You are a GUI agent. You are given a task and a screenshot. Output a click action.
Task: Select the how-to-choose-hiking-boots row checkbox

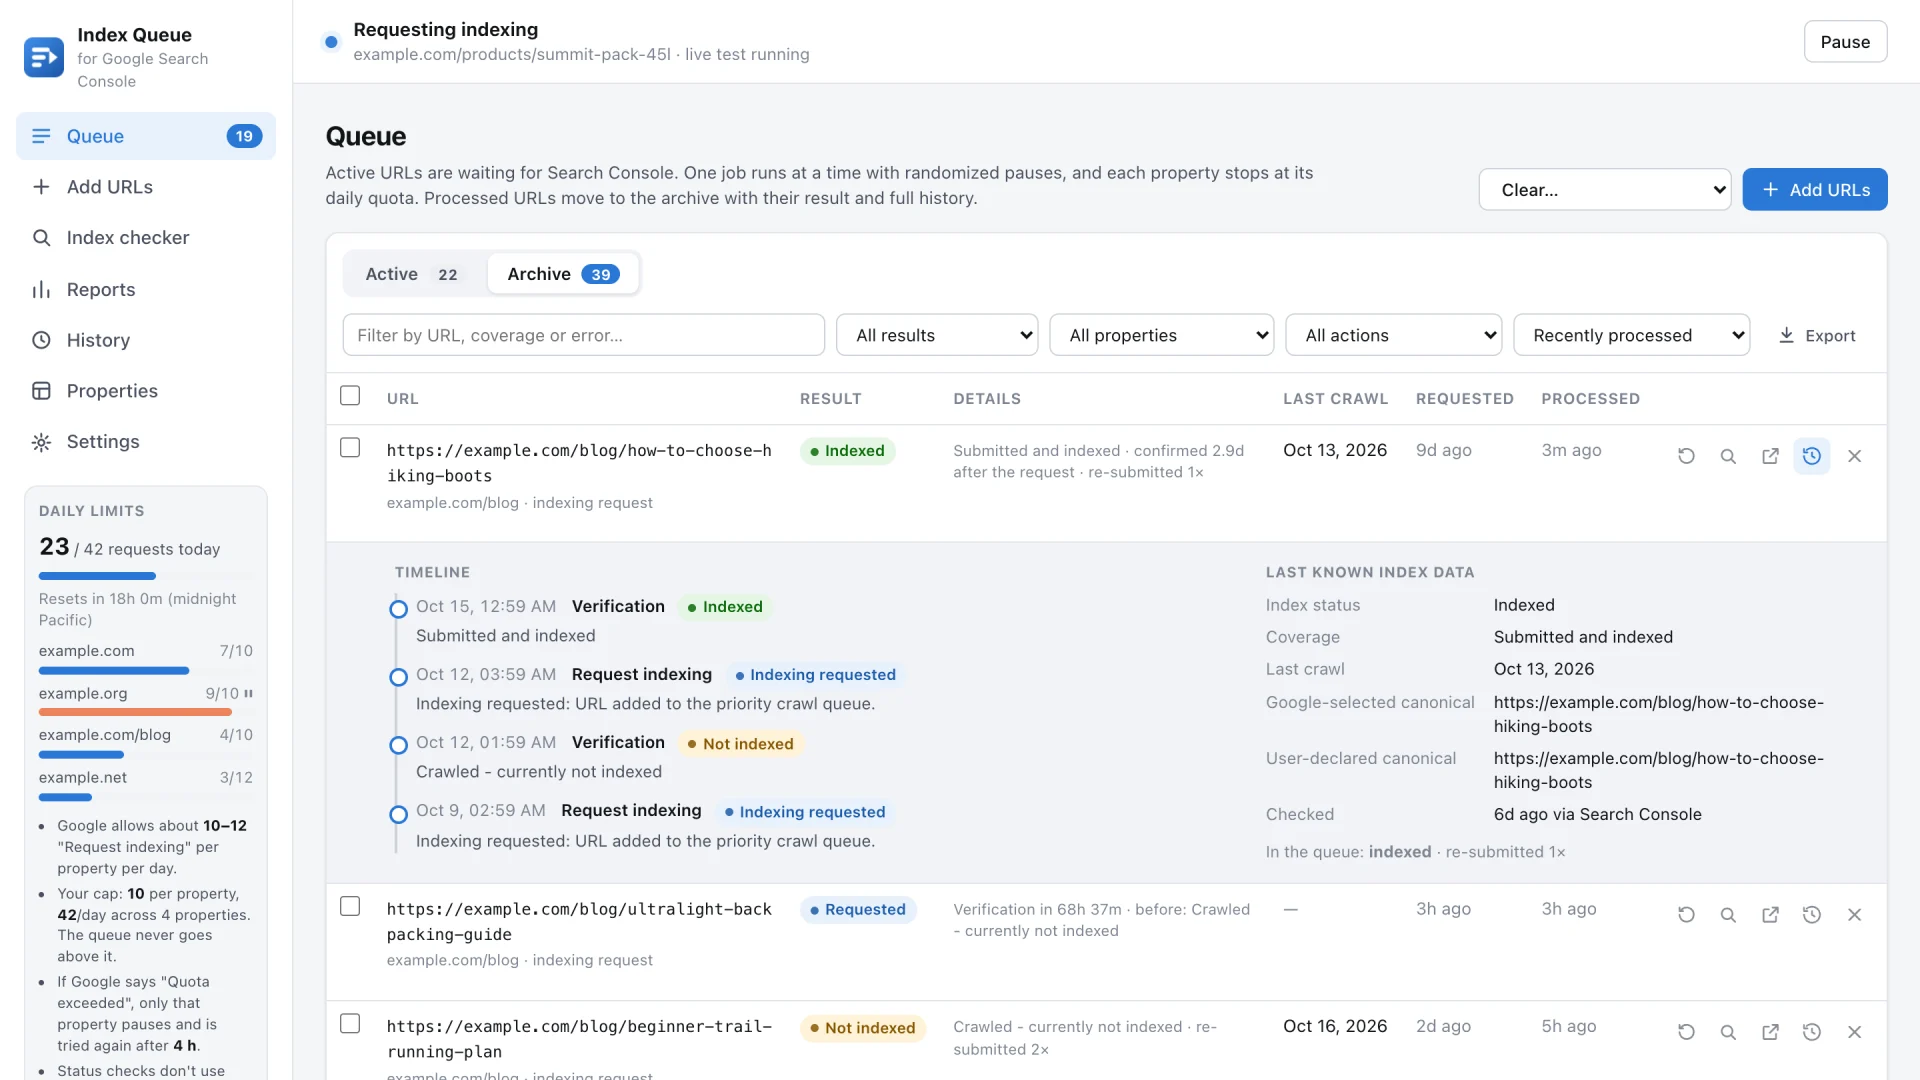pos(350,448)
